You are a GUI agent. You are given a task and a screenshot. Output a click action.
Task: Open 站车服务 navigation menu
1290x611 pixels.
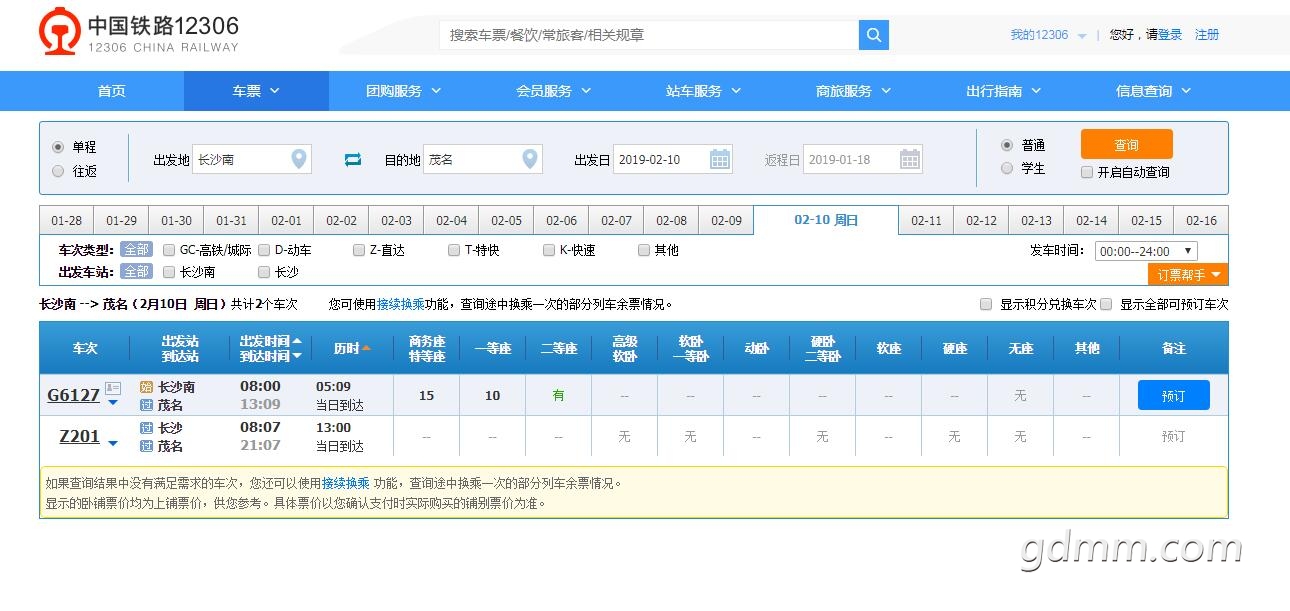coord(703,91)
